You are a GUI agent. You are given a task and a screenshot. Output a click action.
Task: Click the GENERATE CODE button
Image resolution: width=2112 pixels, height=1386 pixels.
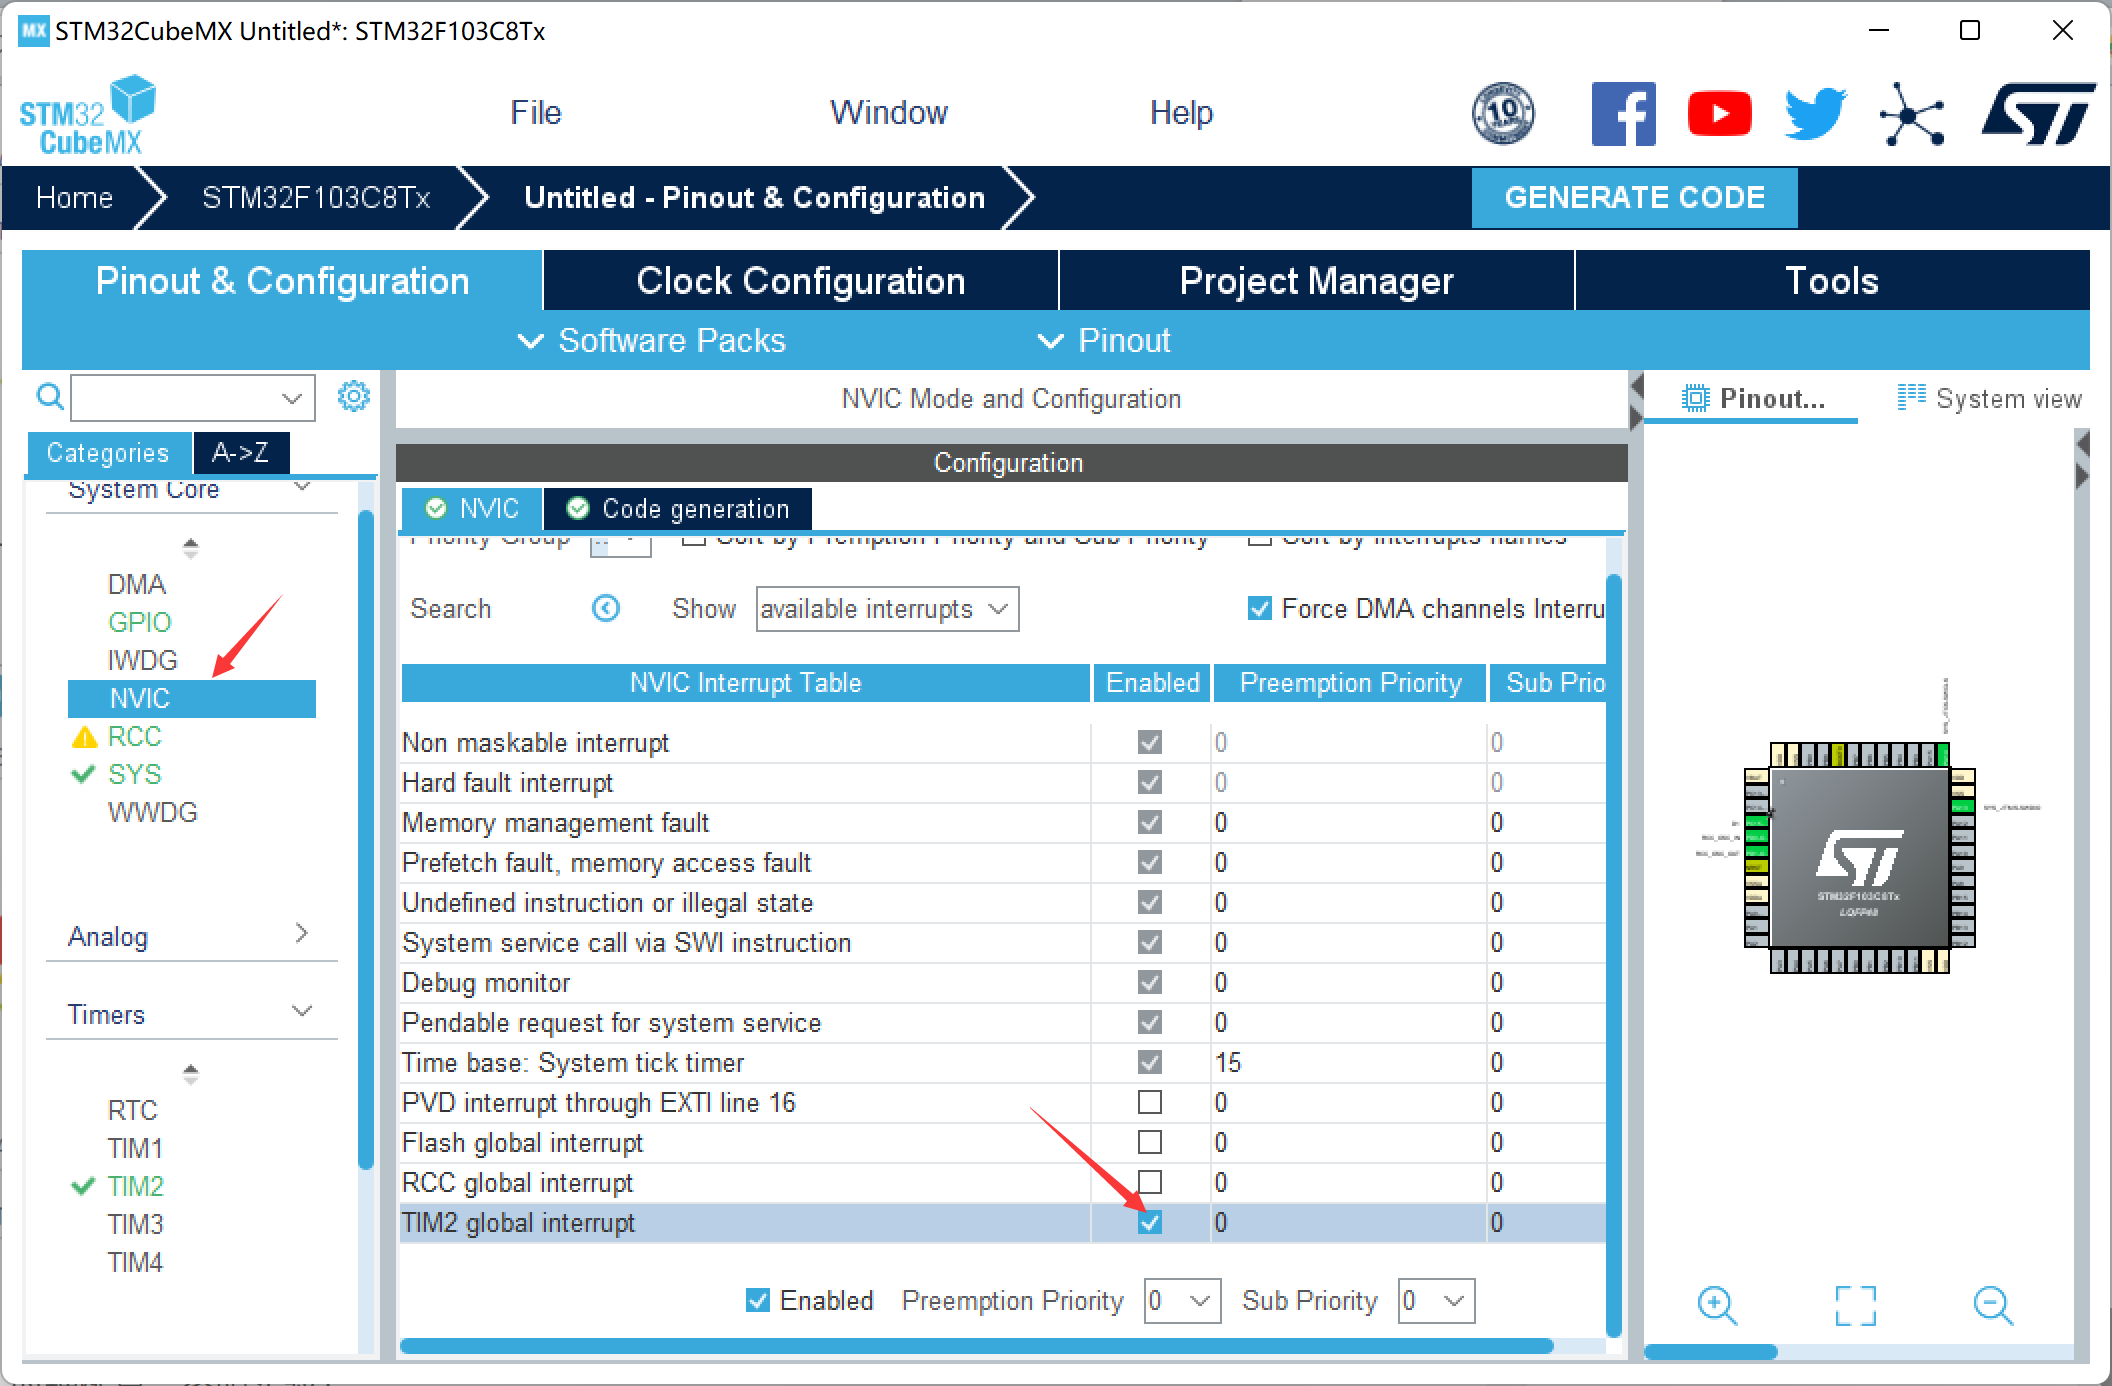[x=1634, y=197]
